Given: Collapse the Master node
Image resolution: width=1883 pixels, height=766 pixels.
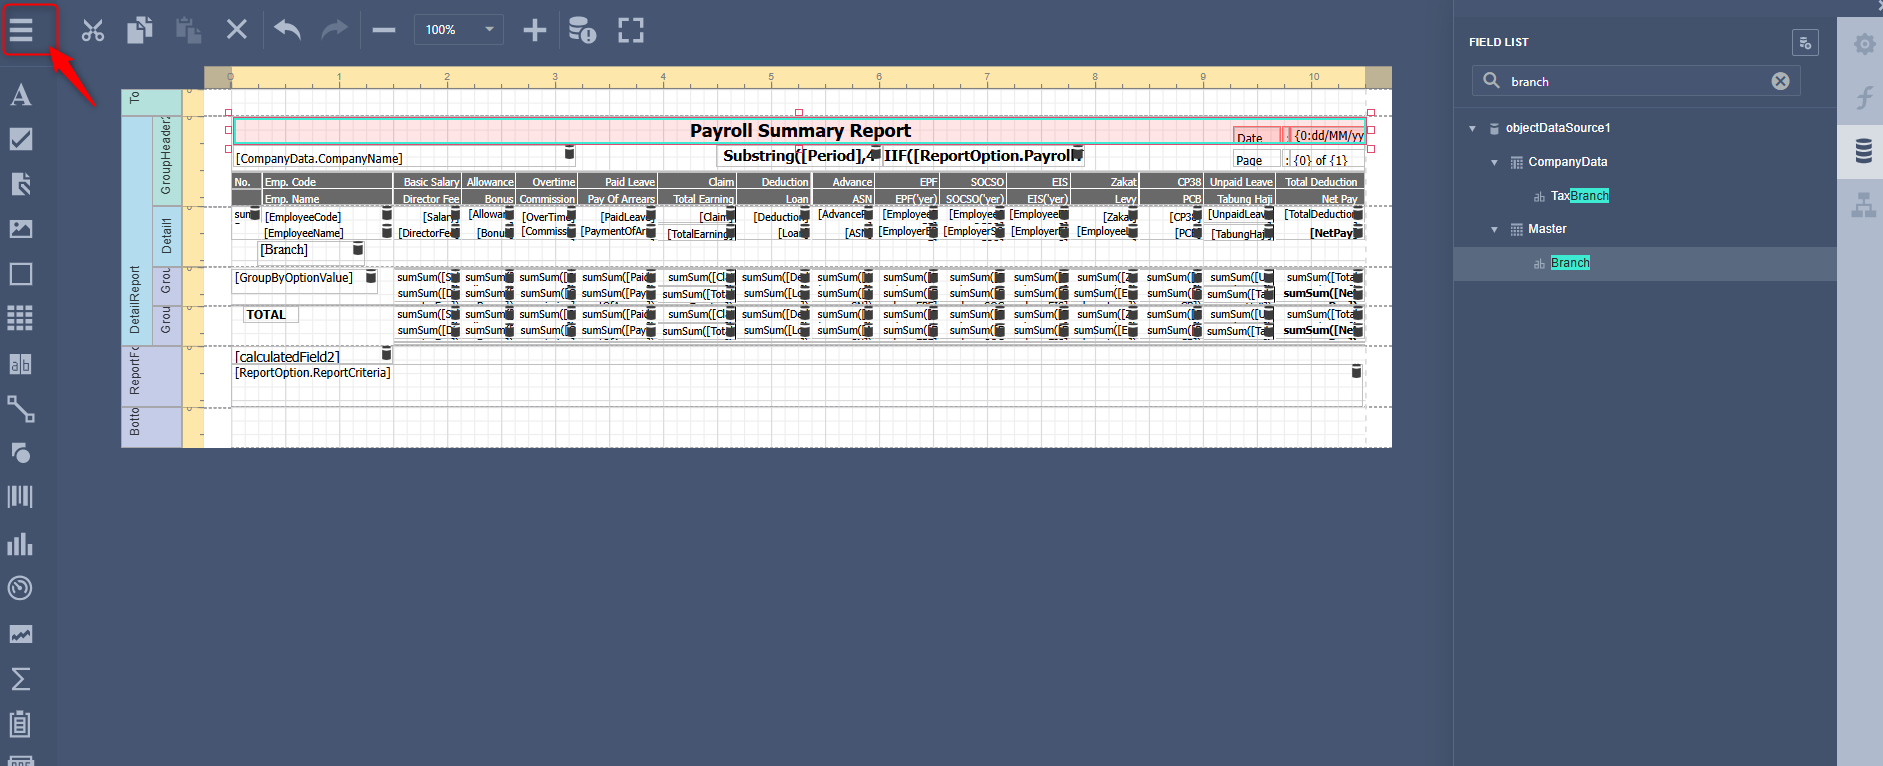Looking at the screenshot, I should pyautogui.click(x=1494, y=229).
